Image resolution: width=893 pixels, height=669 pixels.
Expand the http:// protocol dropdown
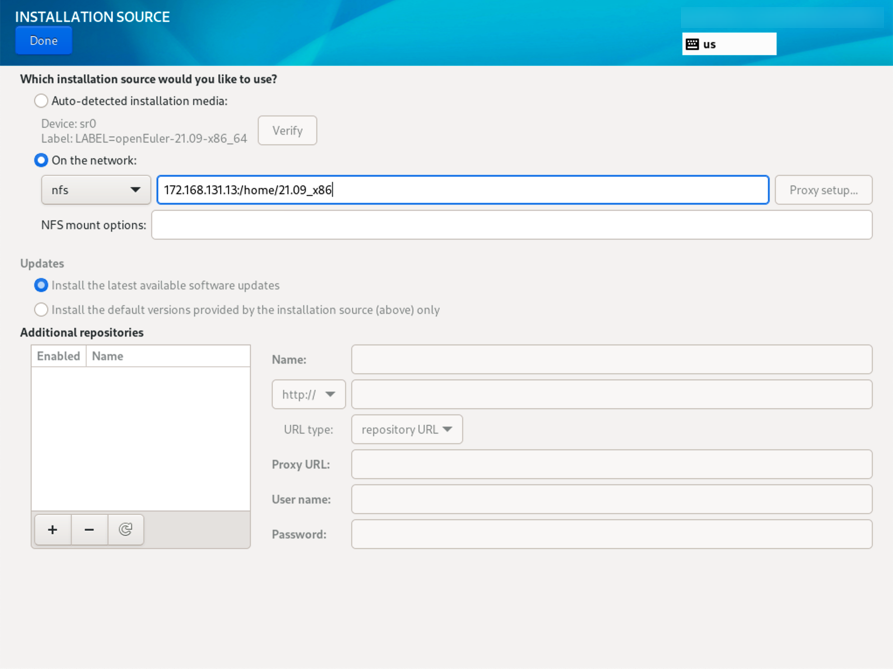pyautogui.click(x=308, y=394)
